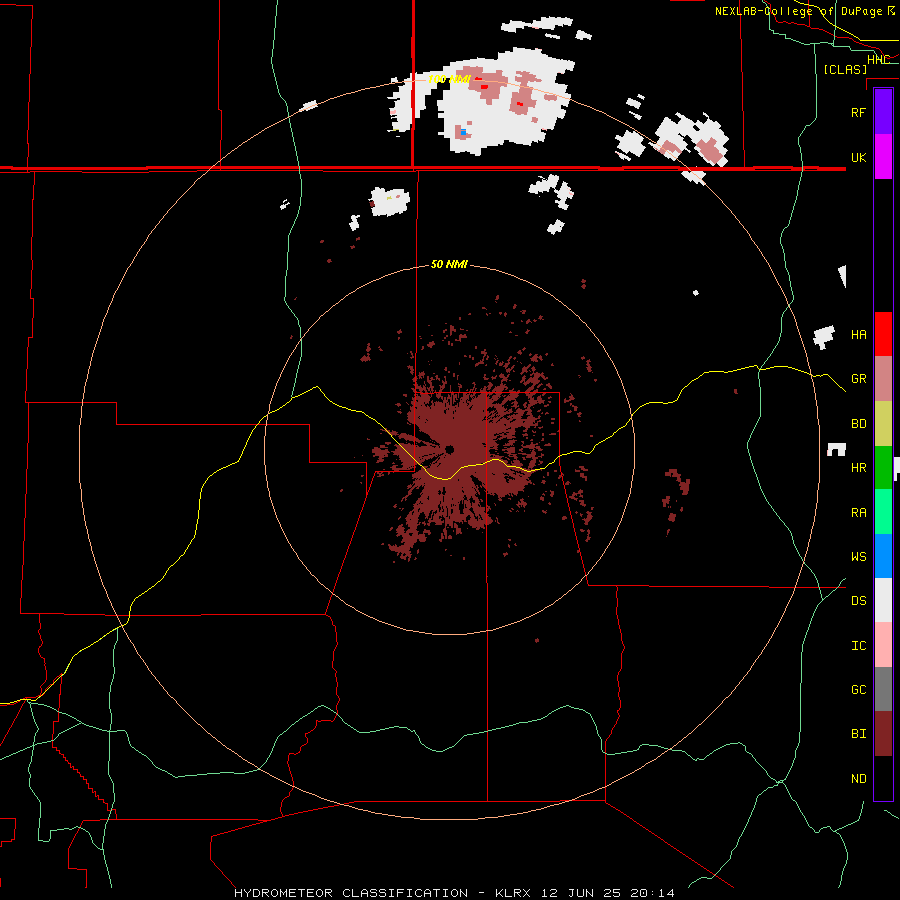Viewport: 900px width, 900px height.
Task: Click the '[CLAS]' product label
Action: pos(845,69)
